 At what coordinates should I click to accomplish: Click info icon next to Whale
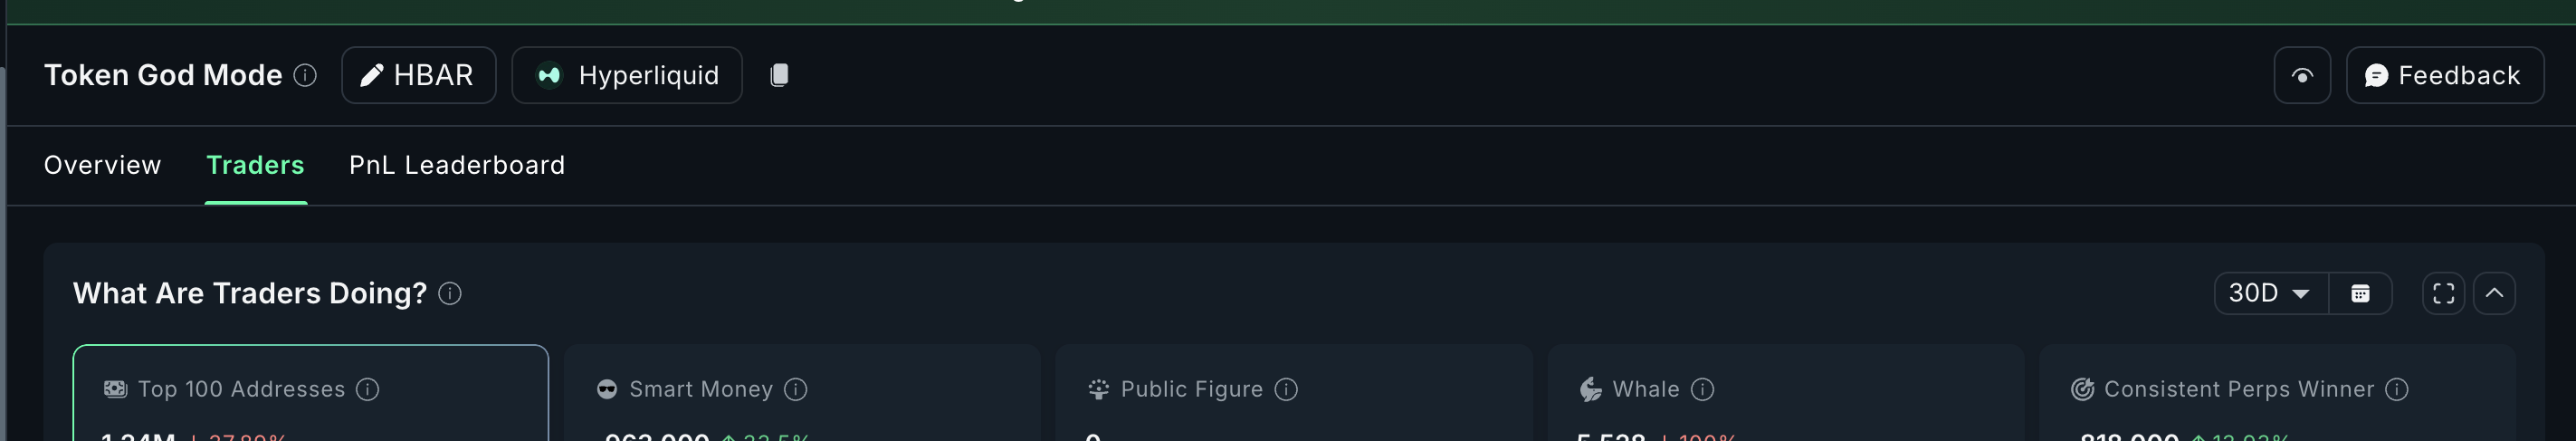pos(1702,389)
